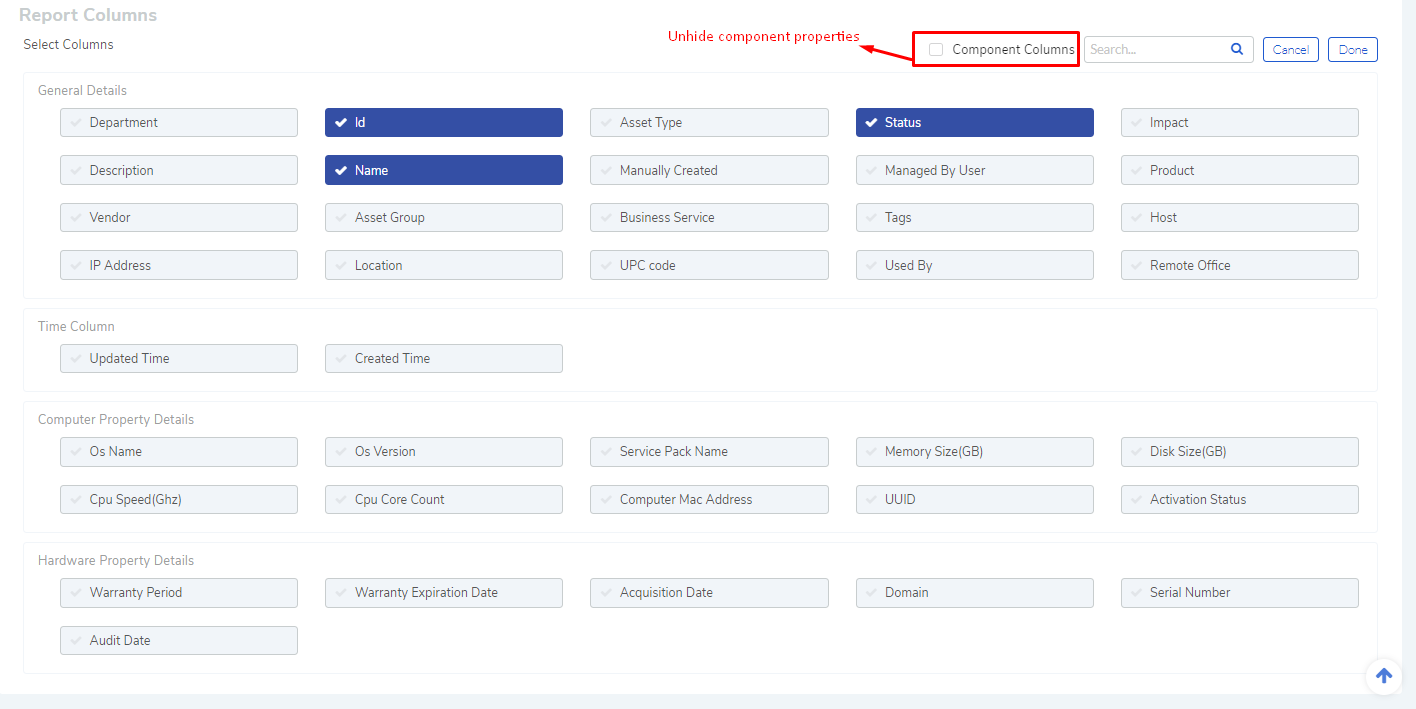Select the Cpu Speed(Ghz) column

179,499
